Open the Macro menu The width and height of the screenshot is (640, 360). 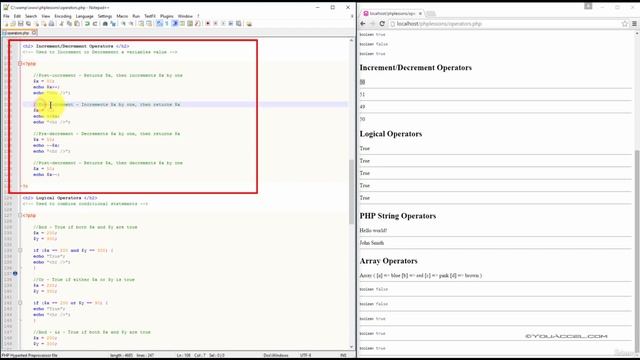click(122, 16)
